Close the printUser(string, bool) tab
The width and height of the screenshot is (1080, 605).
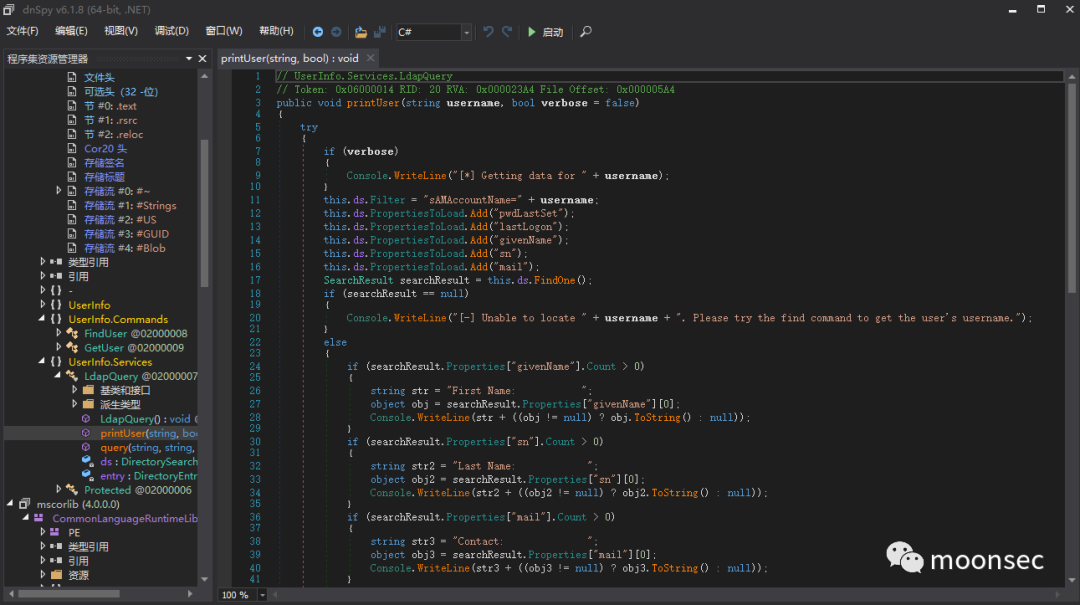tap(371, 58)
